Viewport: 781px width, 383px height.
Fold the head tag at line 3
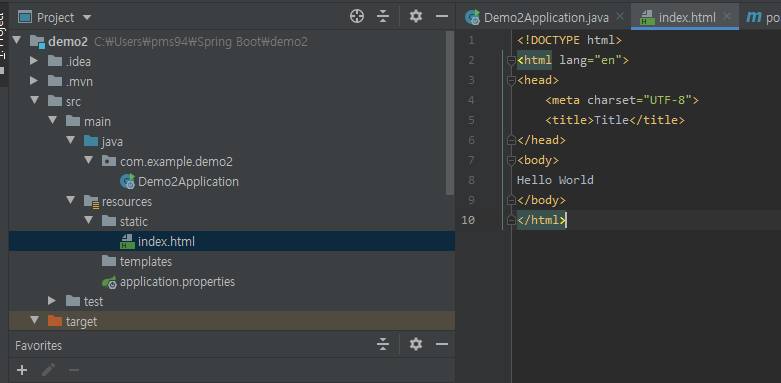511,81
